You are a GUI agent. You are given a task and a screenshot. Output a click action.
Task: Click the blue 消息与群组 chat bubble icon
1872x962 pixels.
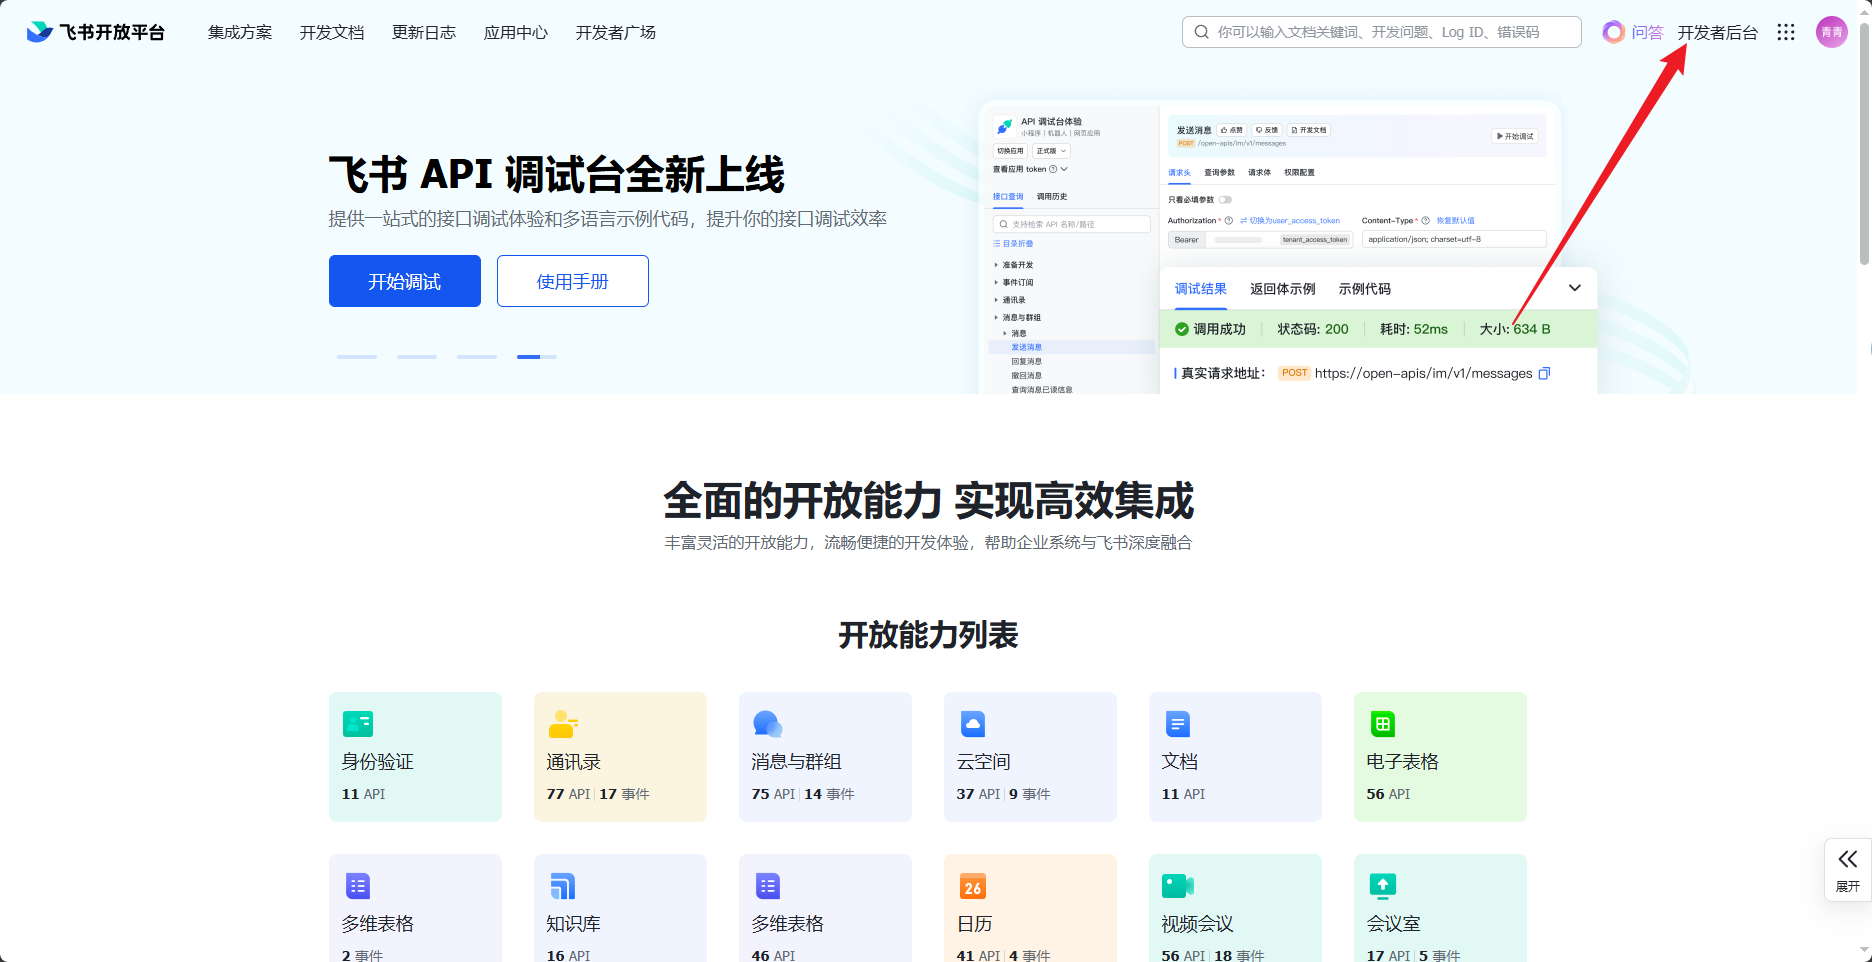click(x=768, y=724)
